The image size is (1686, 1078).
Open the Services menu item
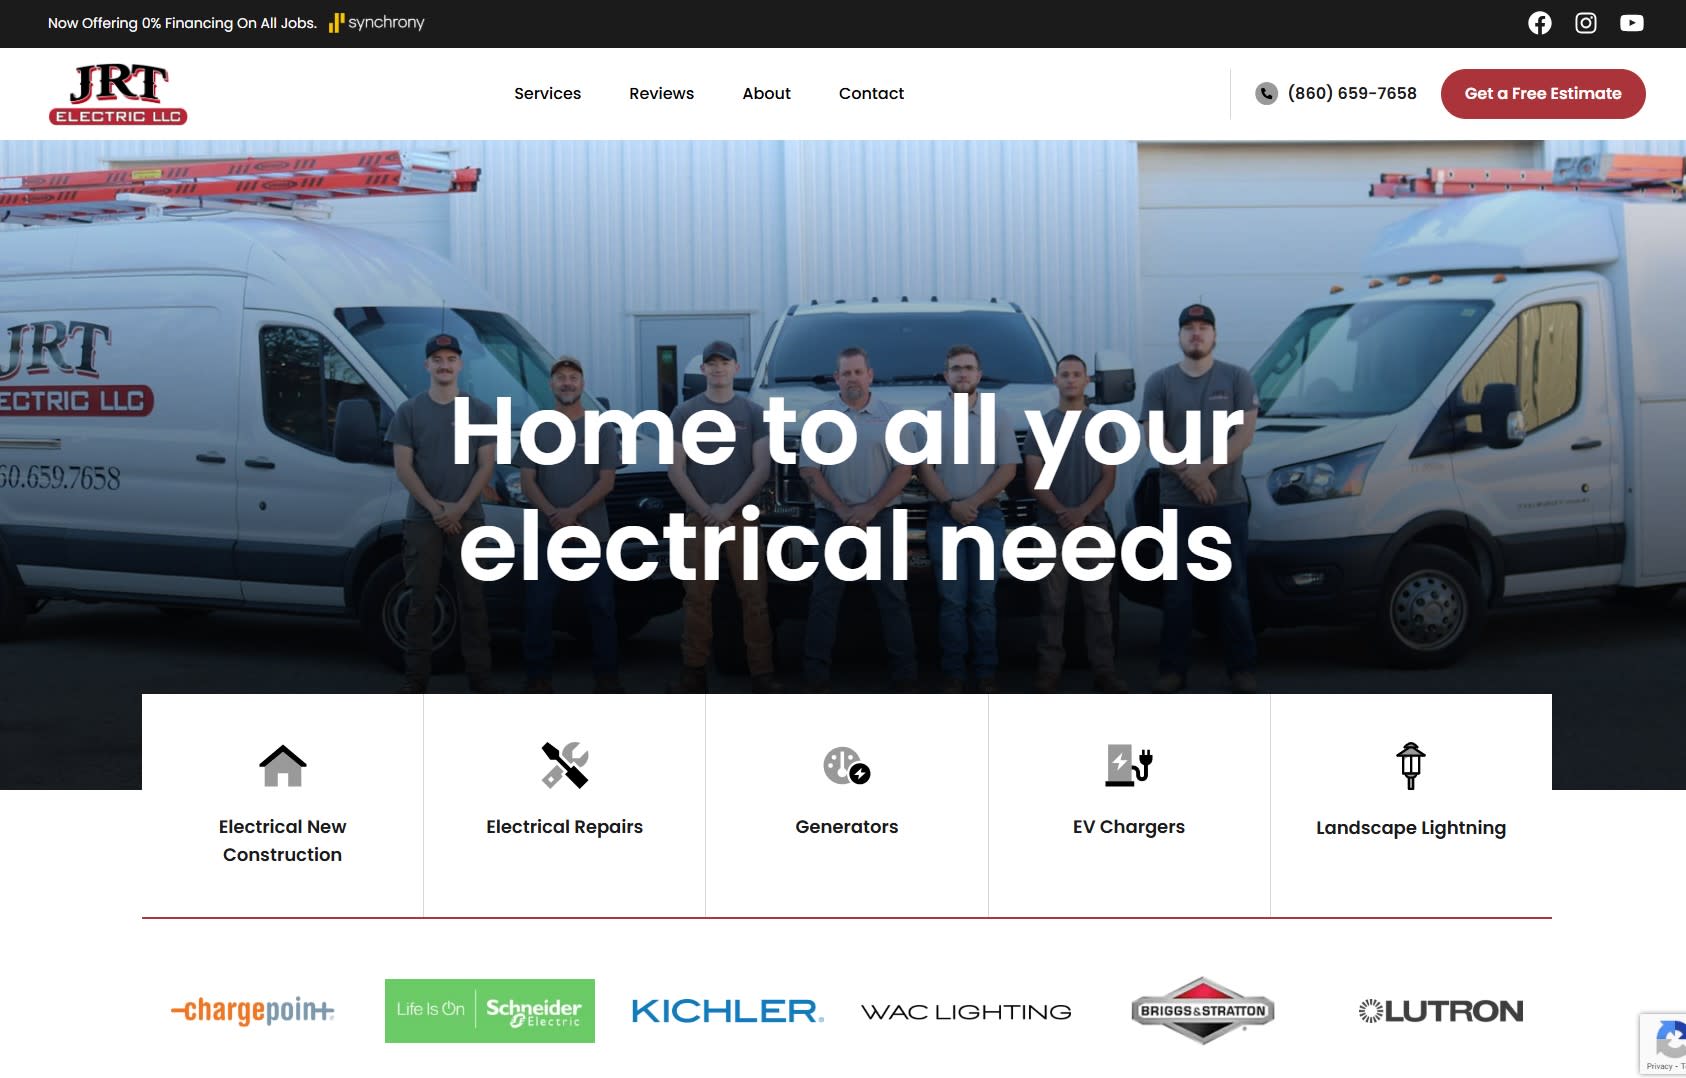click(547, 93)
